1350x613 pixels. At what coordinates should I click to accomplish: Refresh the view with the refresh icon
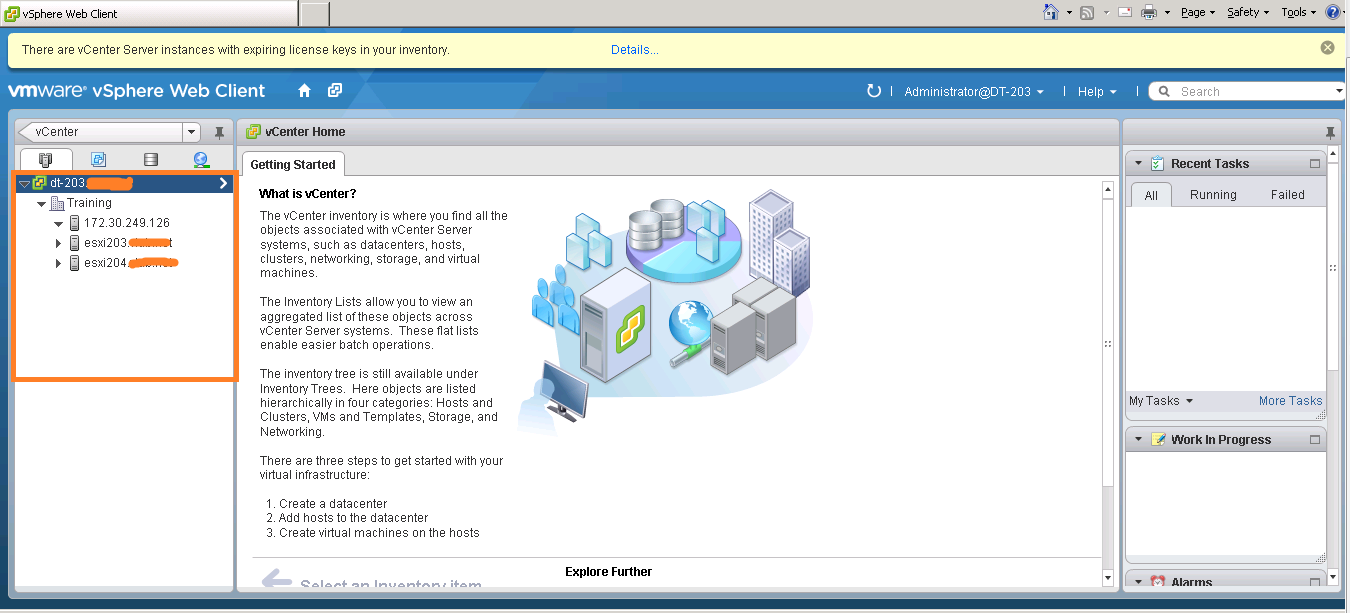tap(874, 91)
